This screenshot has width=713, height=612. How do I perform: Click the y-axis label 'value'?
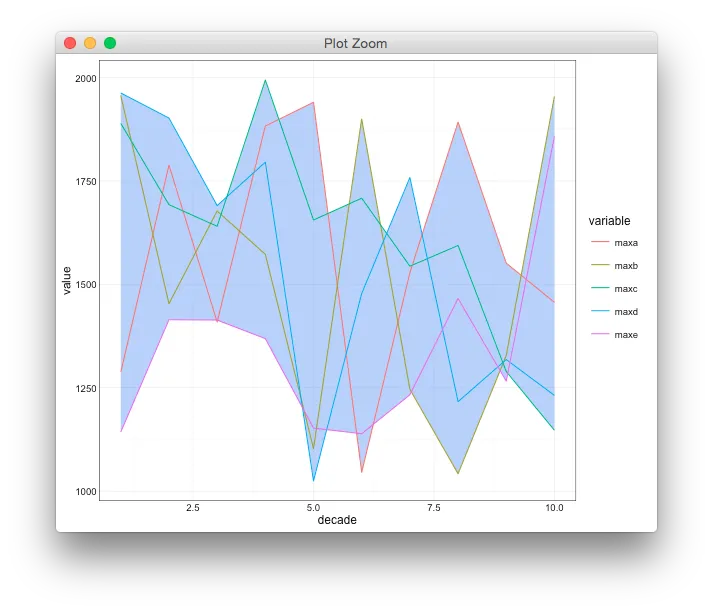coord(66,281)
